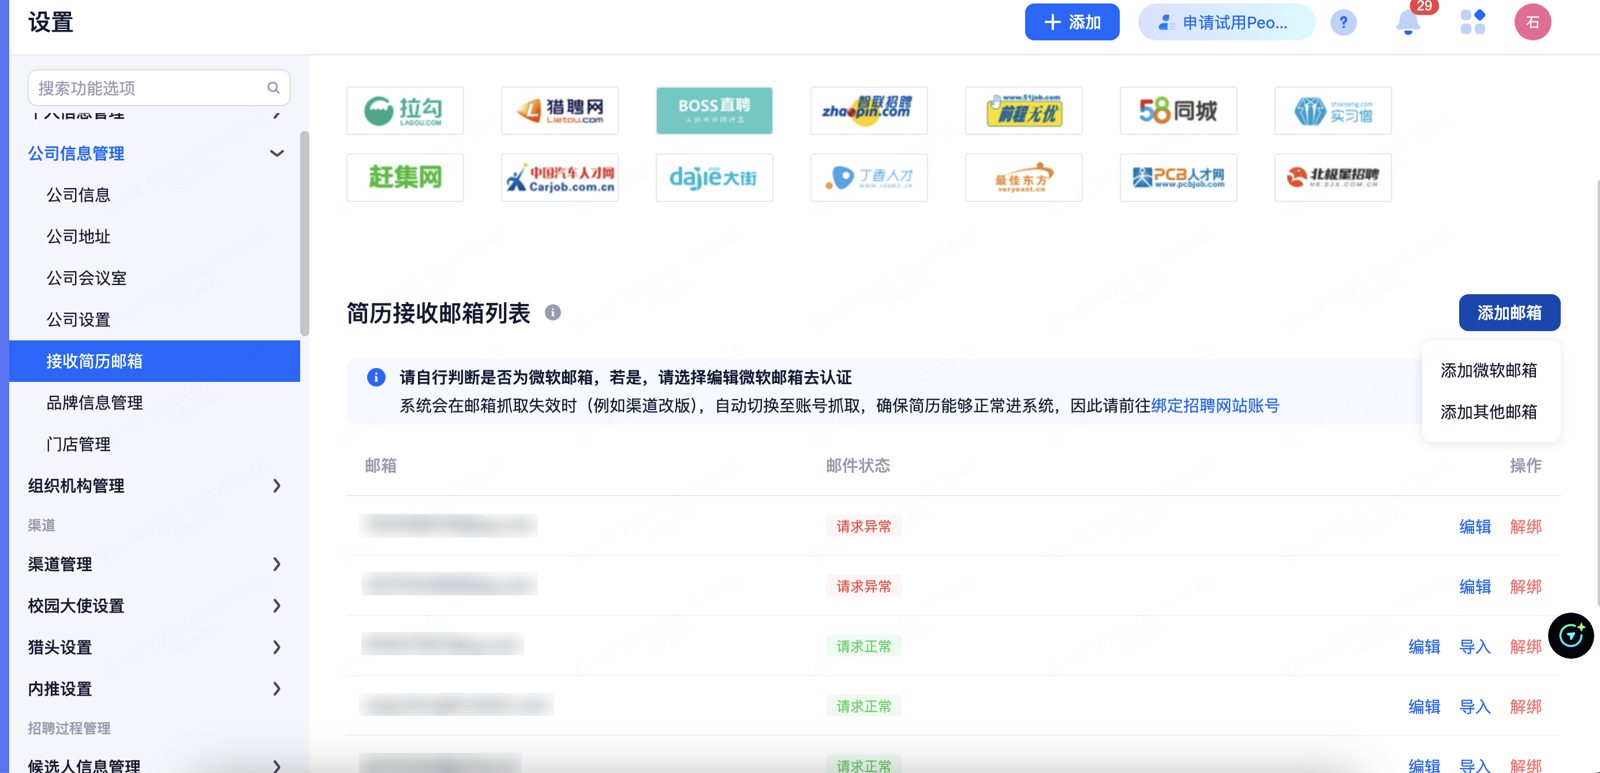Image resolution: width=1600 pixels, height=773 pixels.
Task: Select the 最佳东方 logo
Action: coord(1024,177)
